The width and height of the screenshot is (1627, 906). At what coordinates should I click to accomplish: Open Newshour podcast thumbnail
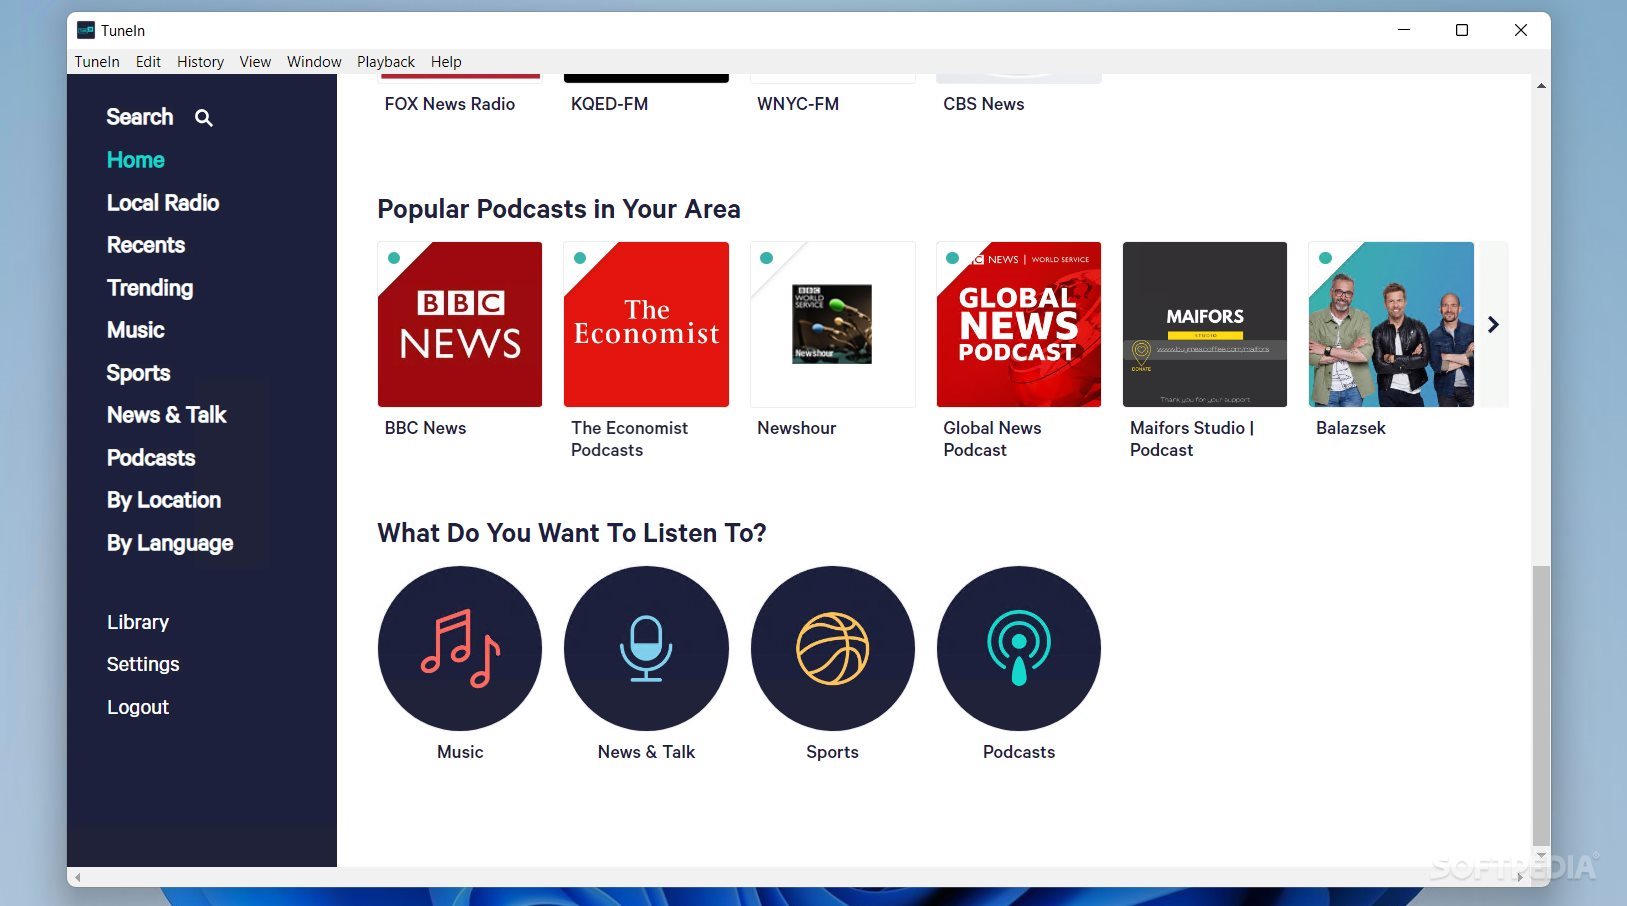point(832,324)
